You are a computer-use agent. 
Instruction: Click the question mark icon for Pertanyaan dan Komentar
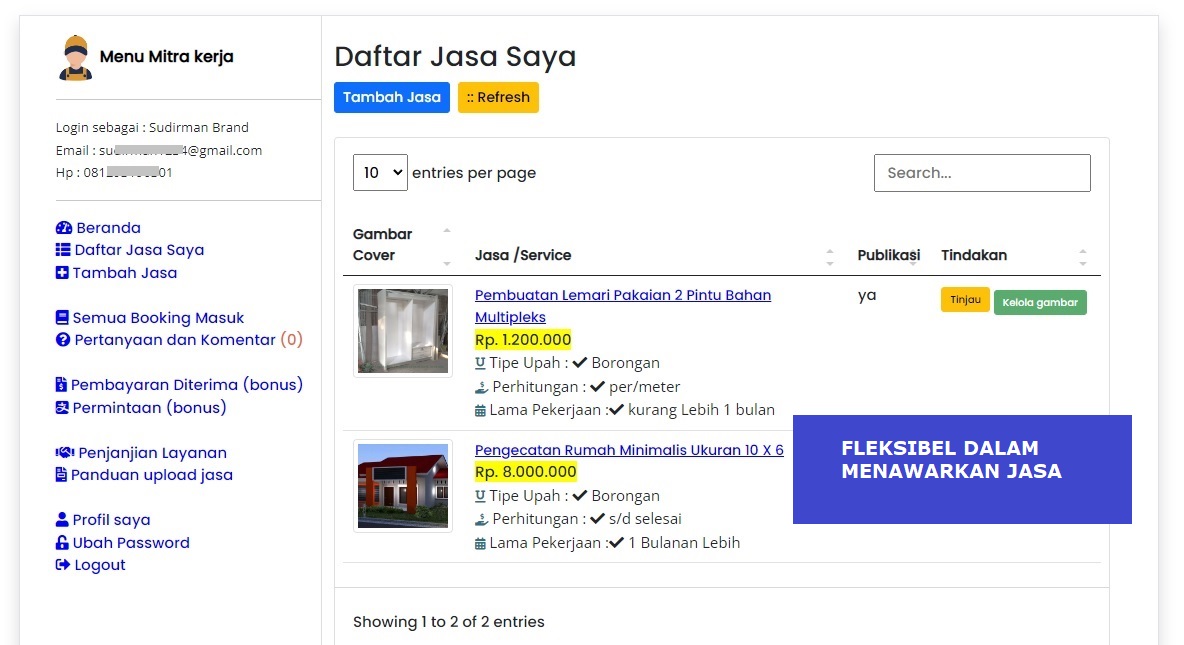[63, 340]
